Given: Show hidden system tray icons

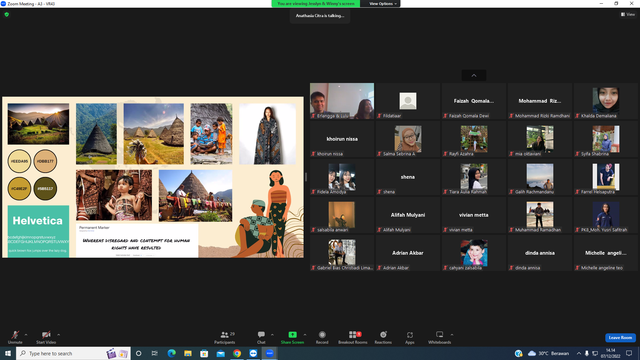Looking at the screenshot, I should (x=578, y=353).
